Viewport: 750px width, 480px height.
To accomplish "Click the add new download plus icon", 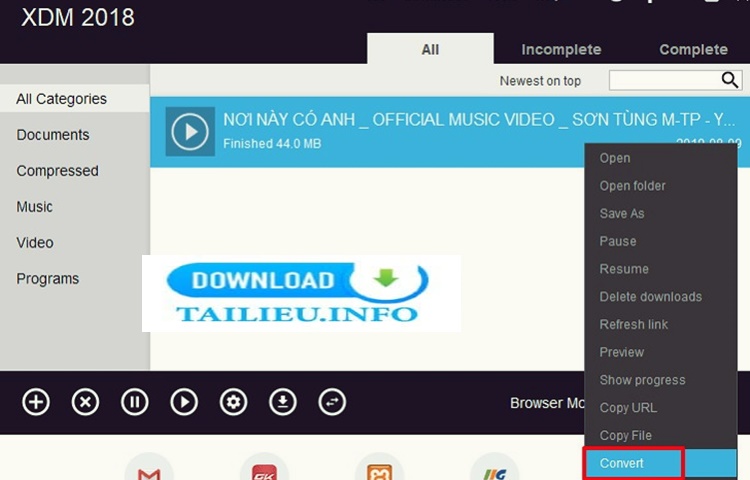I will [36, 402].
